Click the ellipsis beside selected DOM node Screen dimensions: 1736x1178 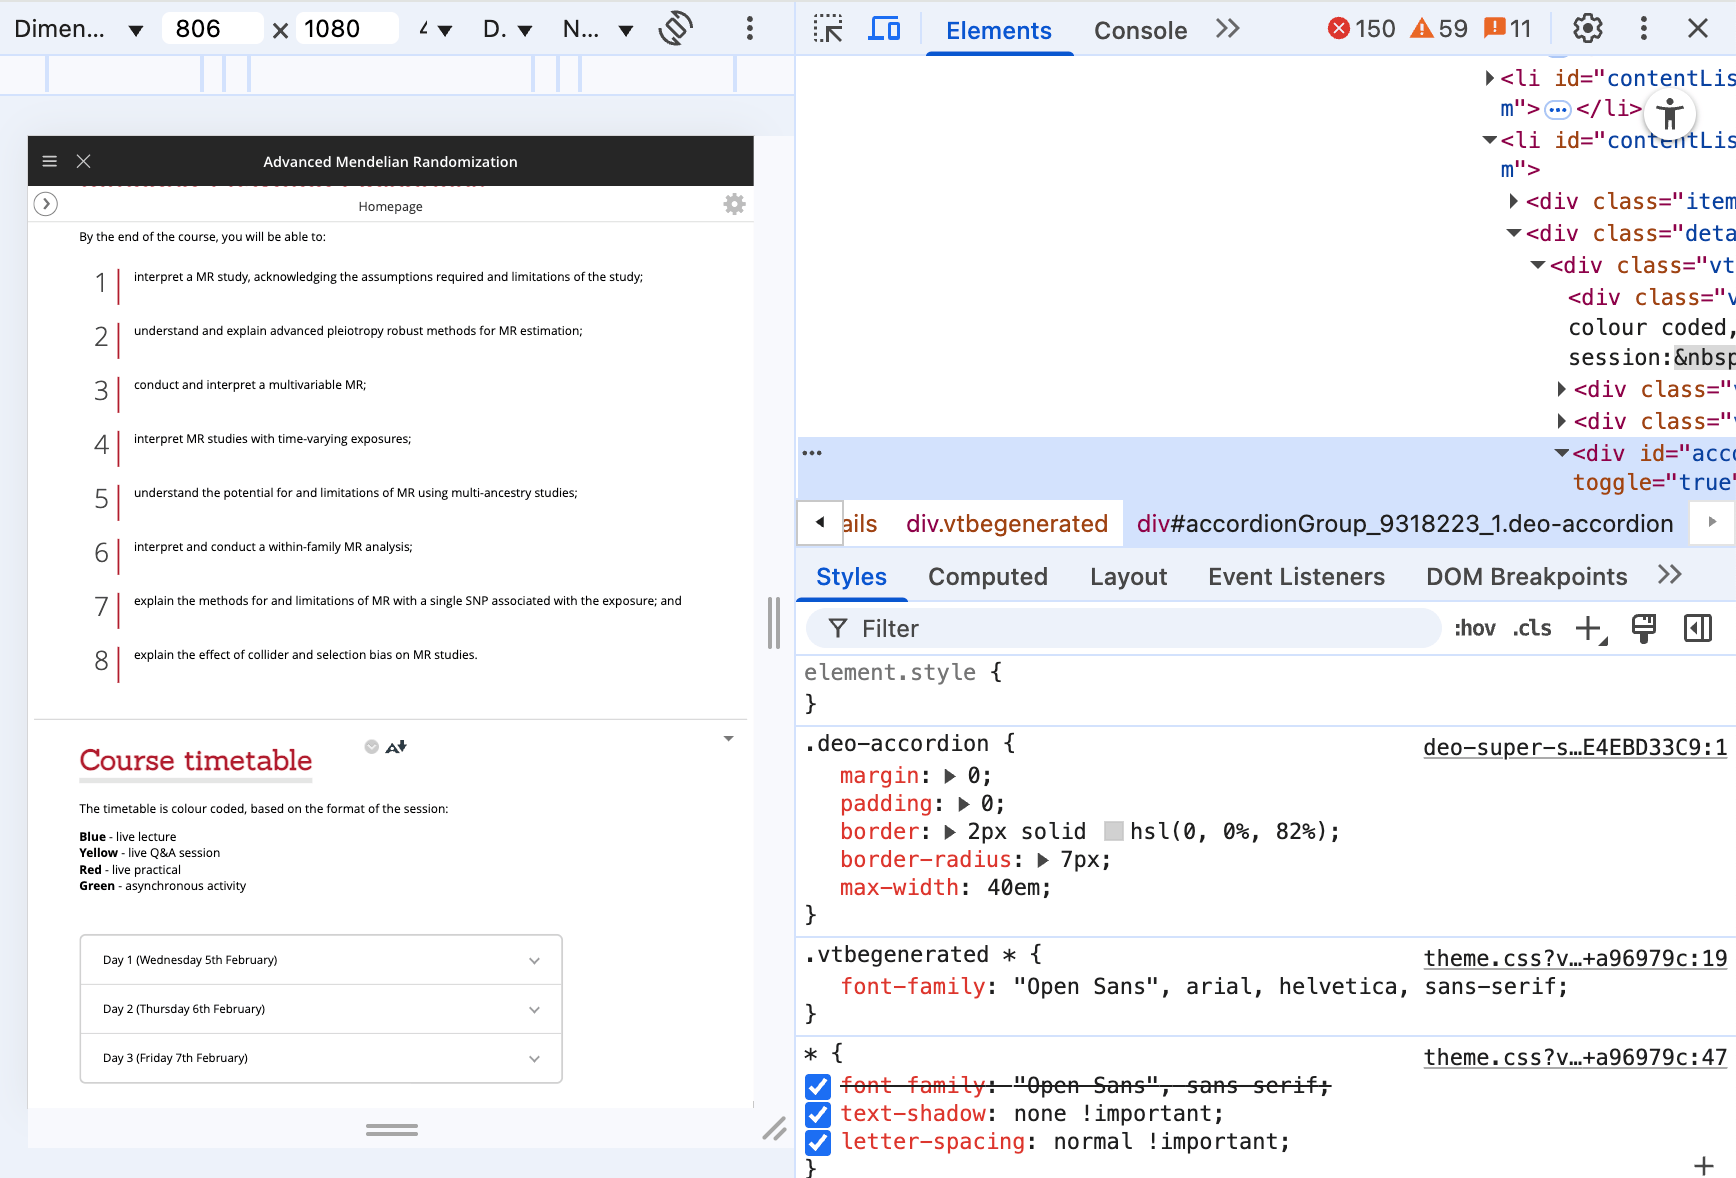tap(812, 453)
